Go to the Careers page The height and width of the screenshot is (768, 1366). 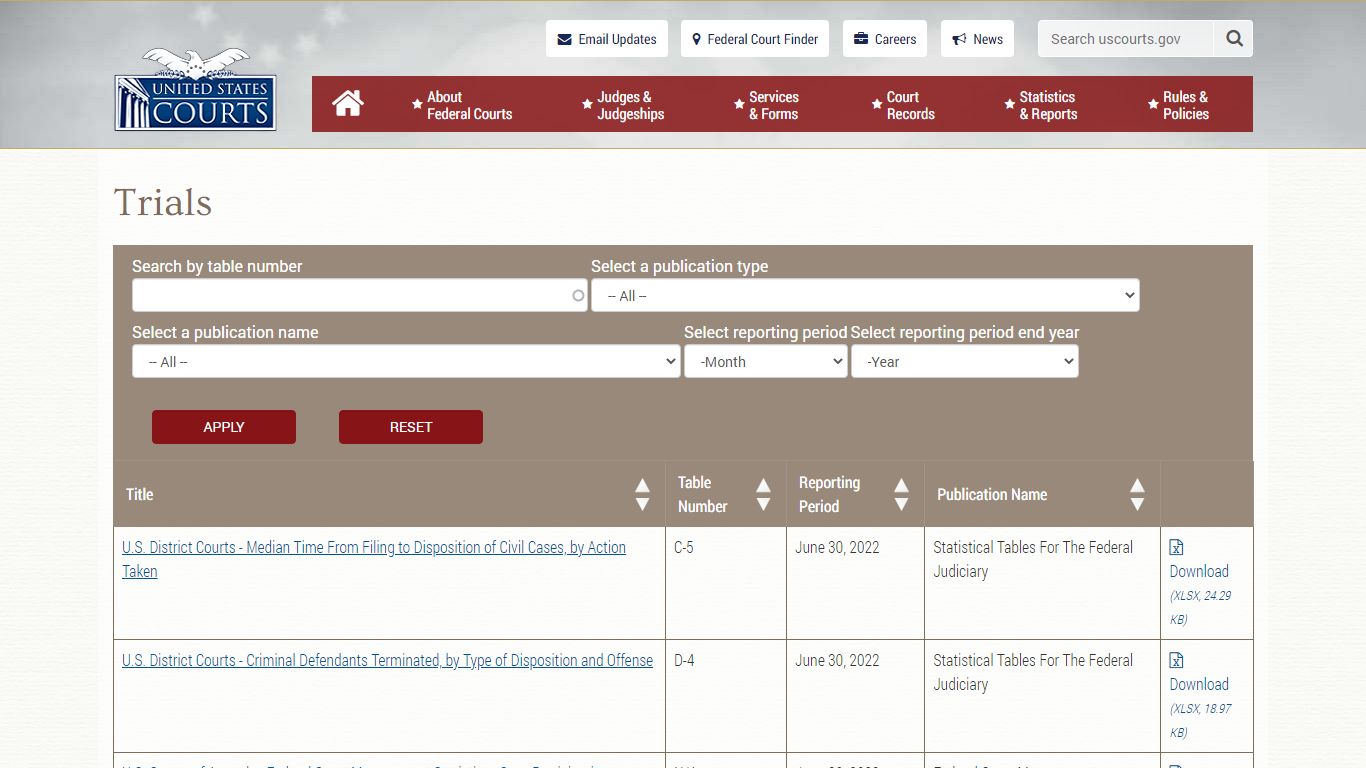(x=885, y=39)
